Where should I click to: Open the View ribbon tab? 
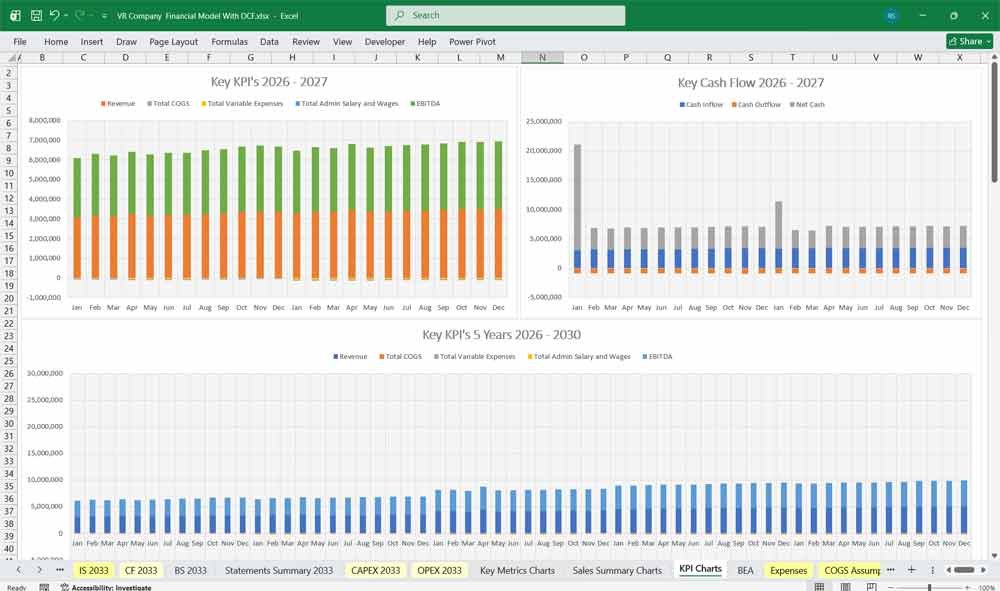click(x=342, y=41)
